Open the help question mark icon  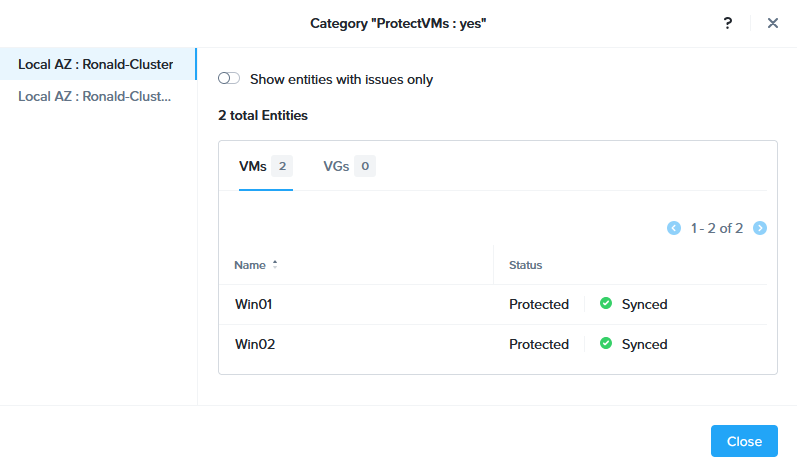click(x=728, y=23)
